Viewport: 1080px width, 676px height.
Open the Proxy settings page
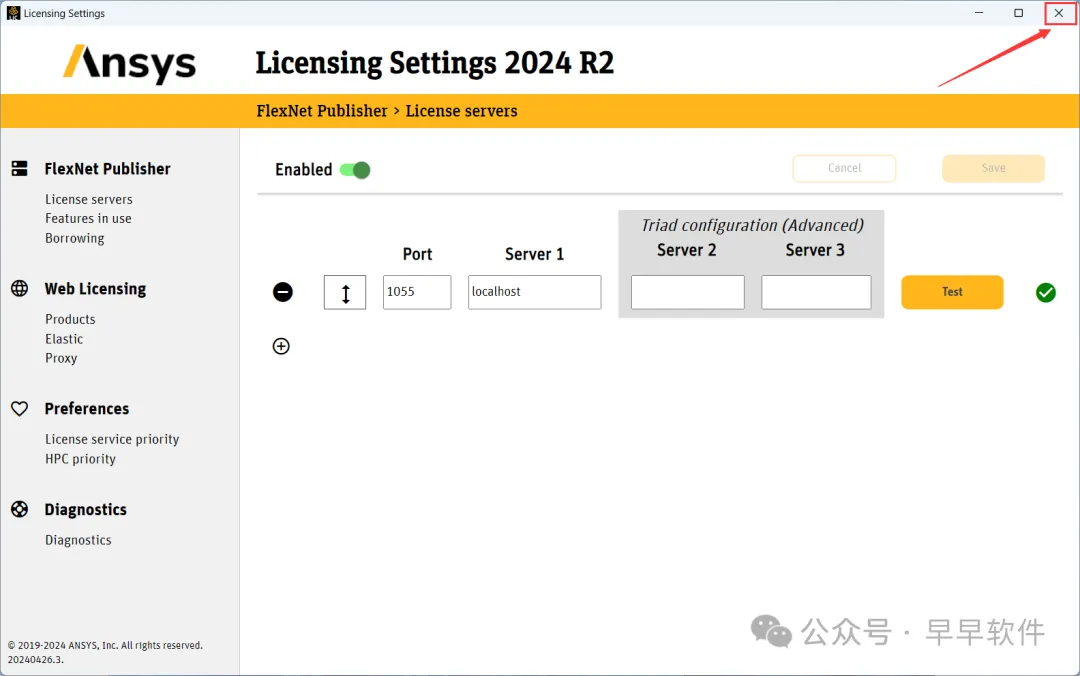coord(61,358)
